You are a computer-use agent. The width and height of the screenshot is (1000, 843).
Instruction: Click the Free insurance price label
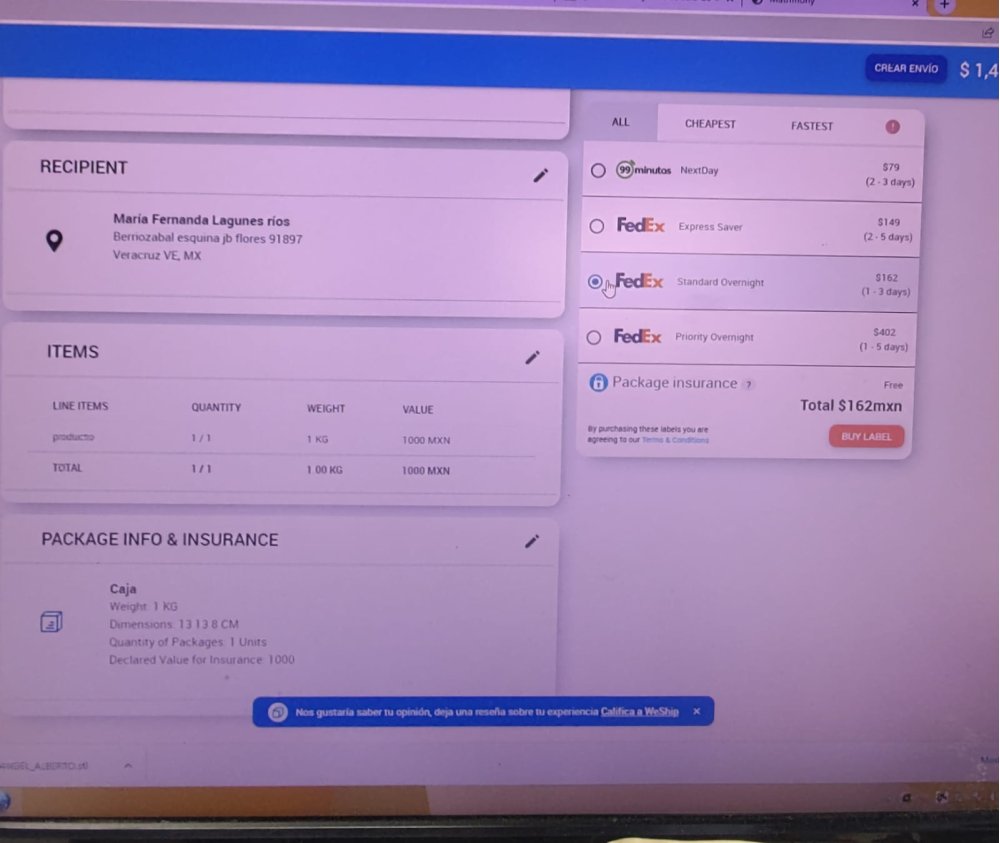(x=893, y=385)
